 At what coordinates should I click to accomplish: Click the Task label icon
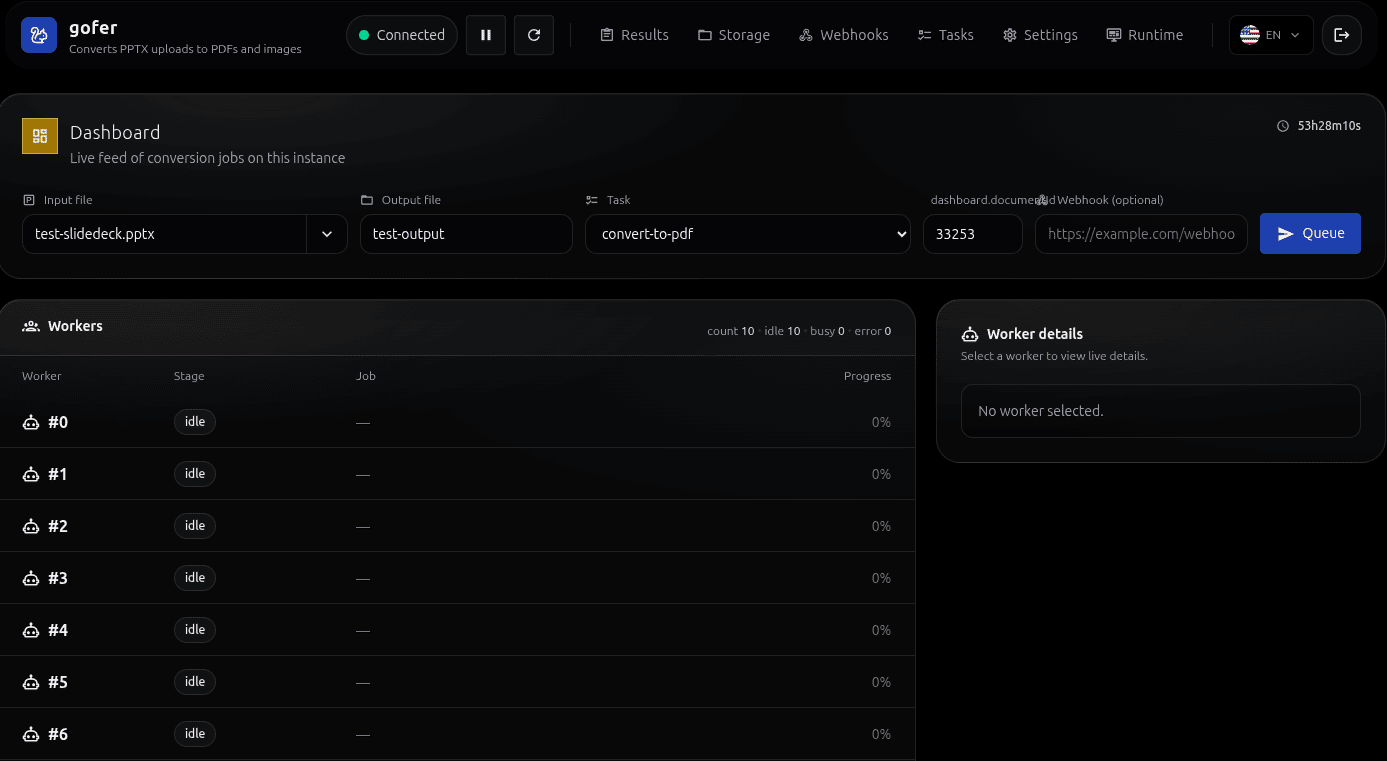592,200
